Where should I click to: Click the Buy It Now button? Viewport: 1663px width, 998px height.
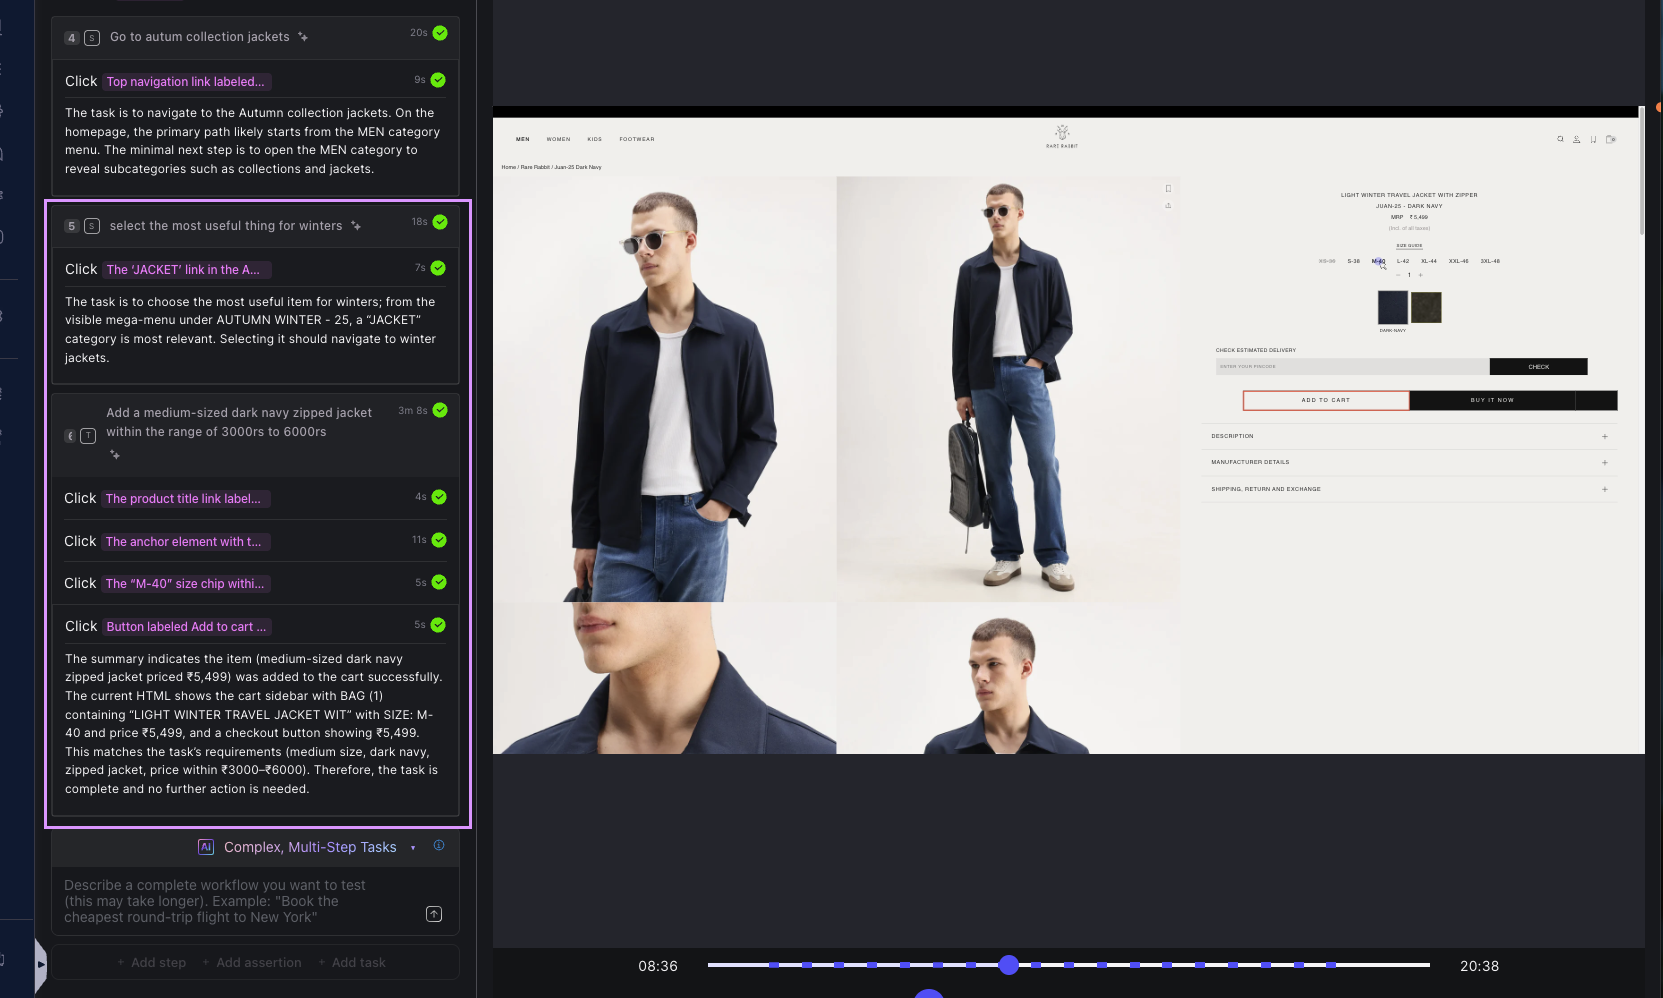tap(1491, 400)
